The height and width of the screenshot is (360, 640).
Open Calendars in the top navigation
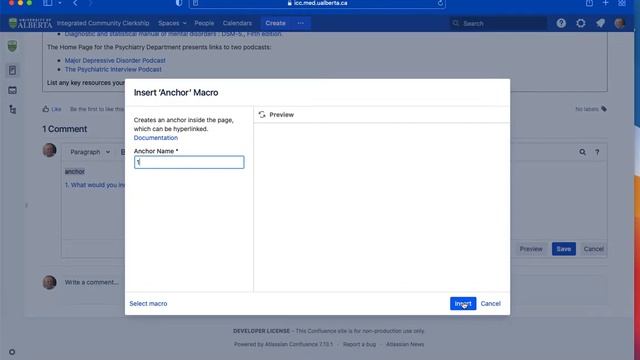[237, 23]
